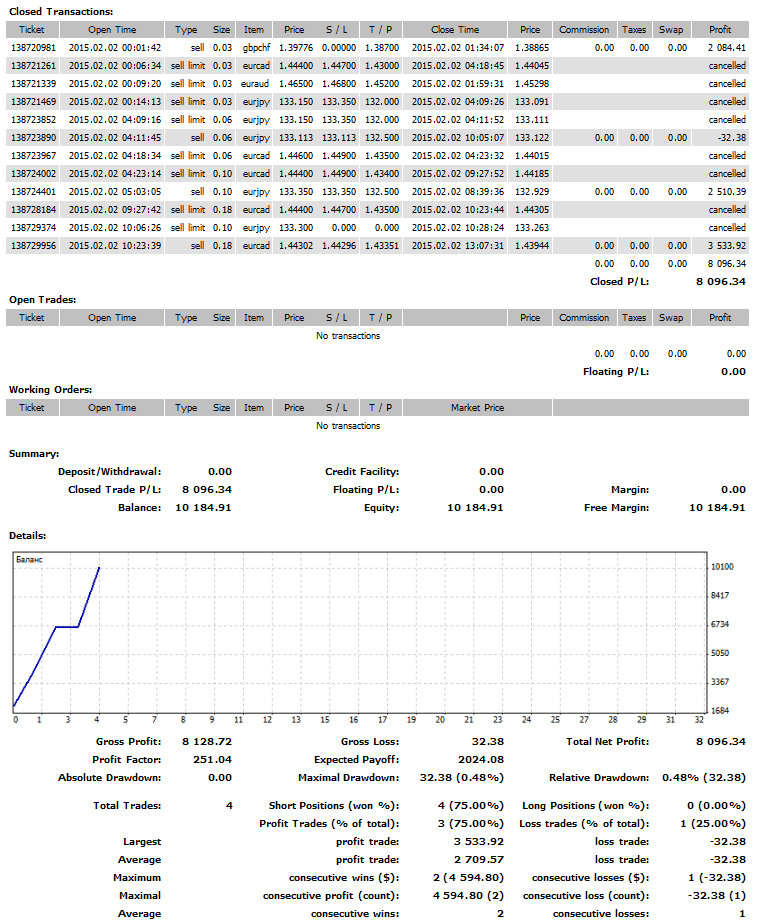
Task: Click Loss trades value 1 (25.00%)
Action: (713, 824)
